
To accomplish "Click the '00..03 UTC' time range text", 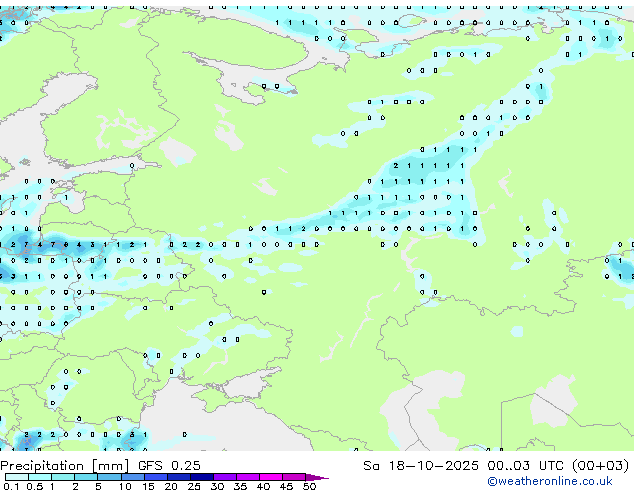I will tap(525, 466).
